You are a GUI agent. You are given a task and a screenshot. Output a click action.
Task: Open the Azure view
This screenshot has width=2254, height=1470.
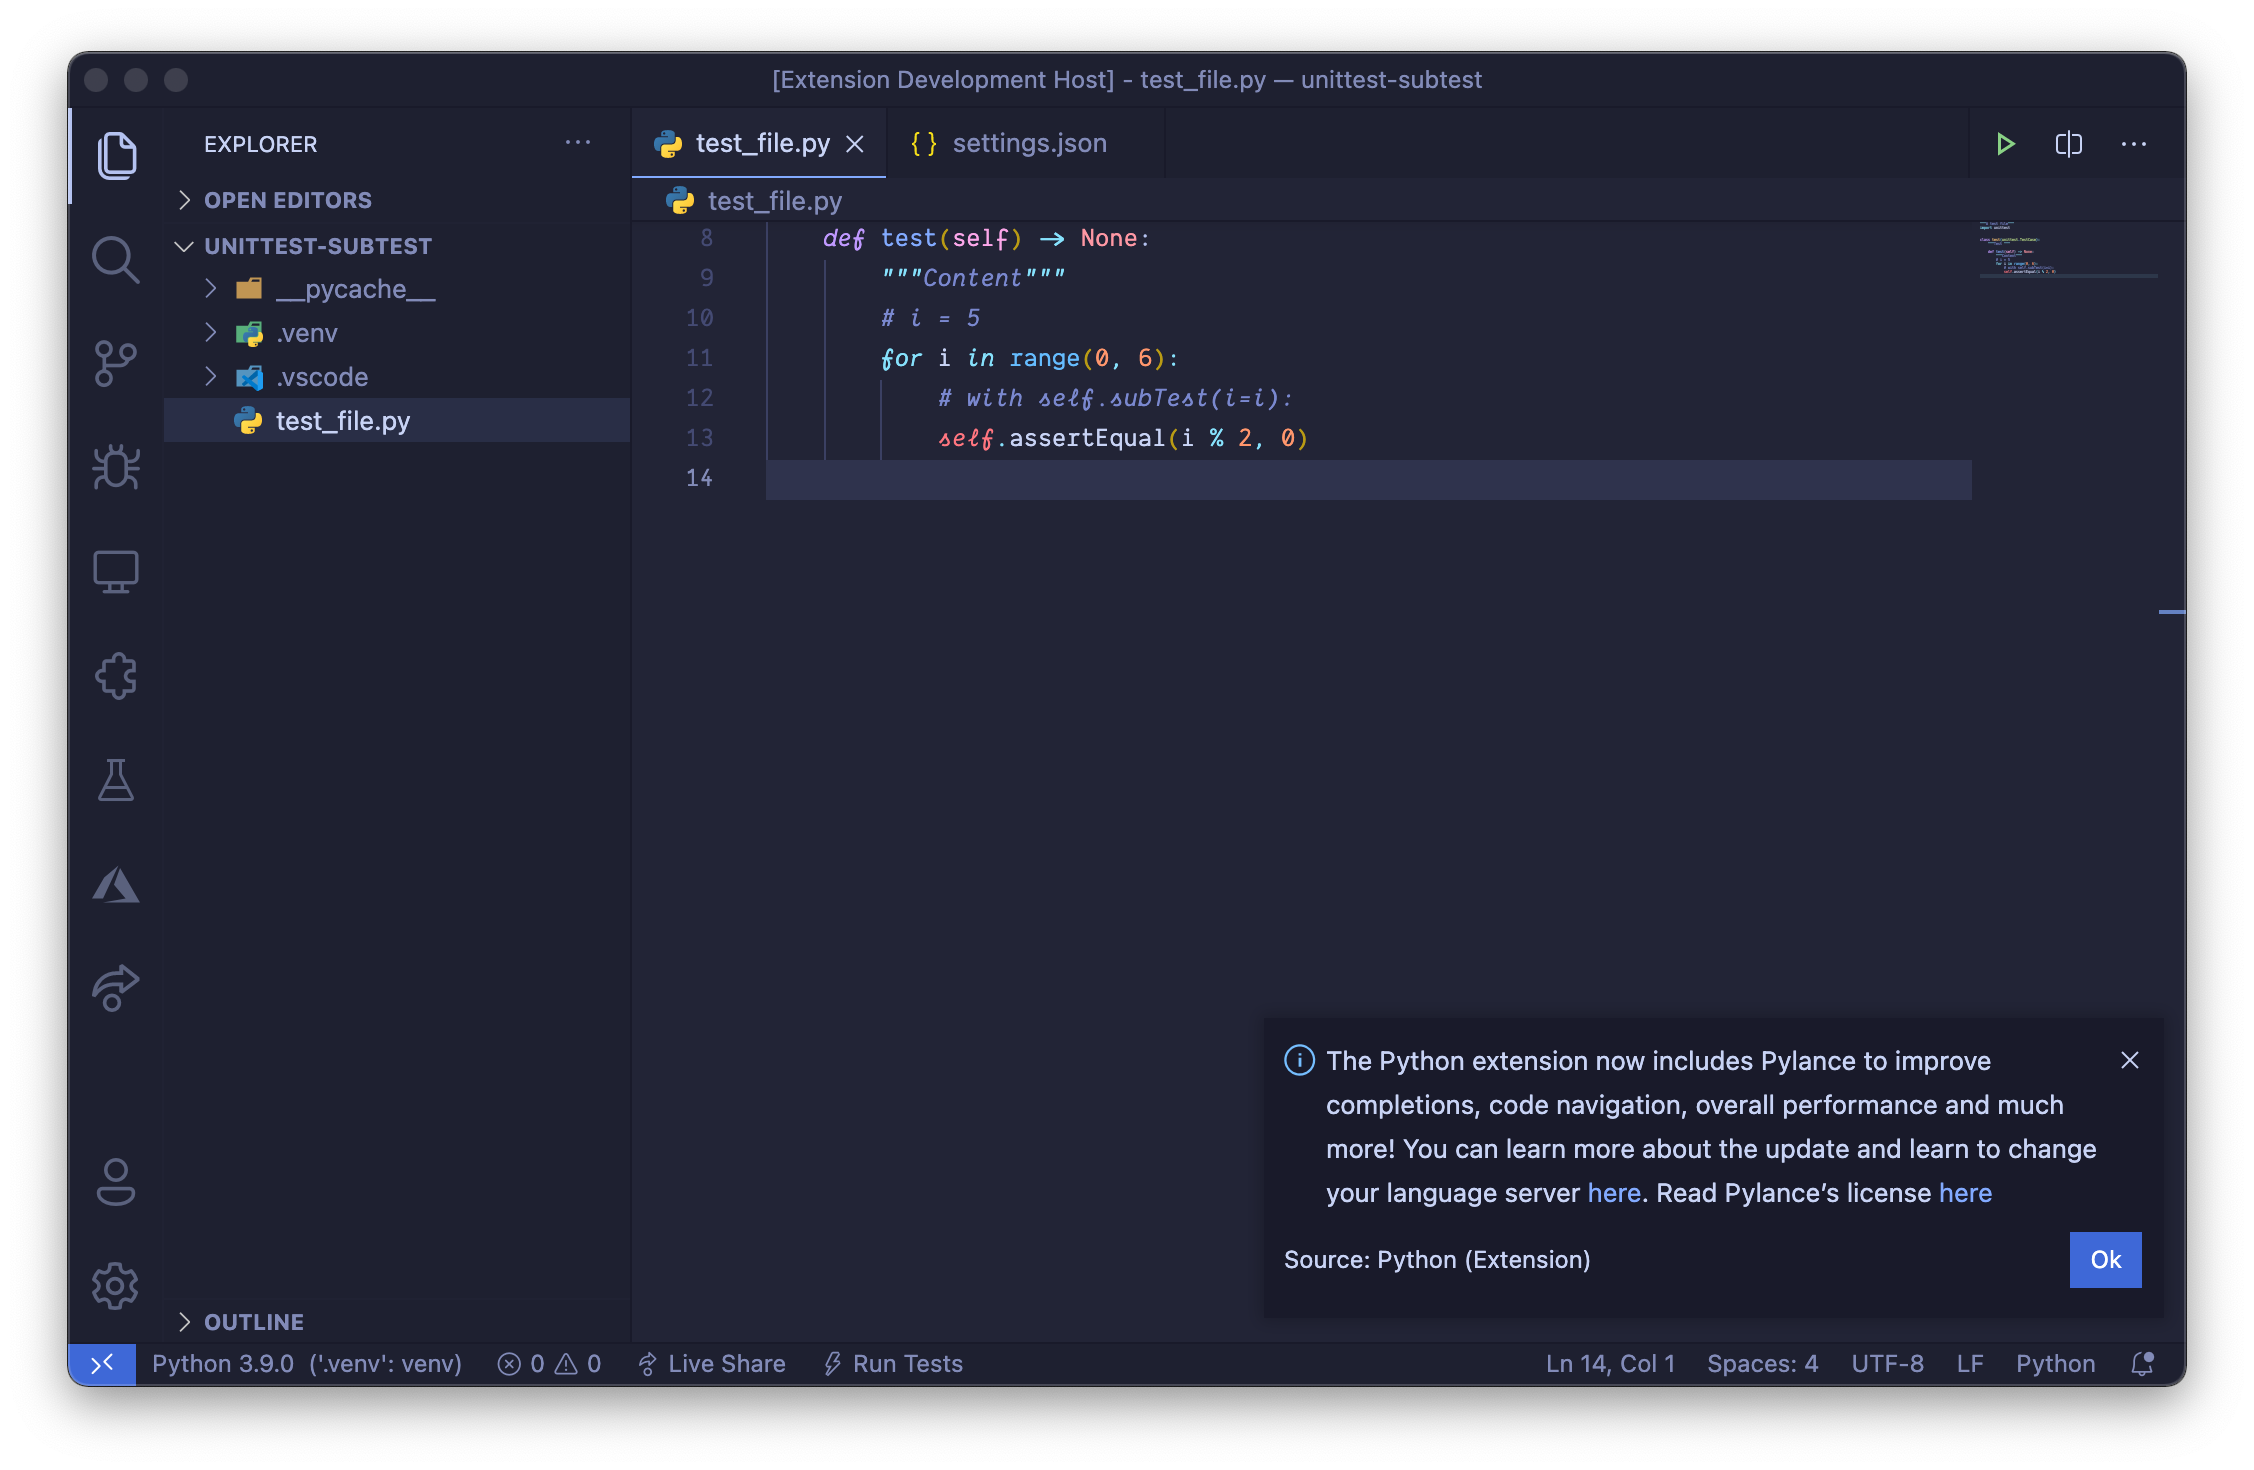click(x=116, y=885)
